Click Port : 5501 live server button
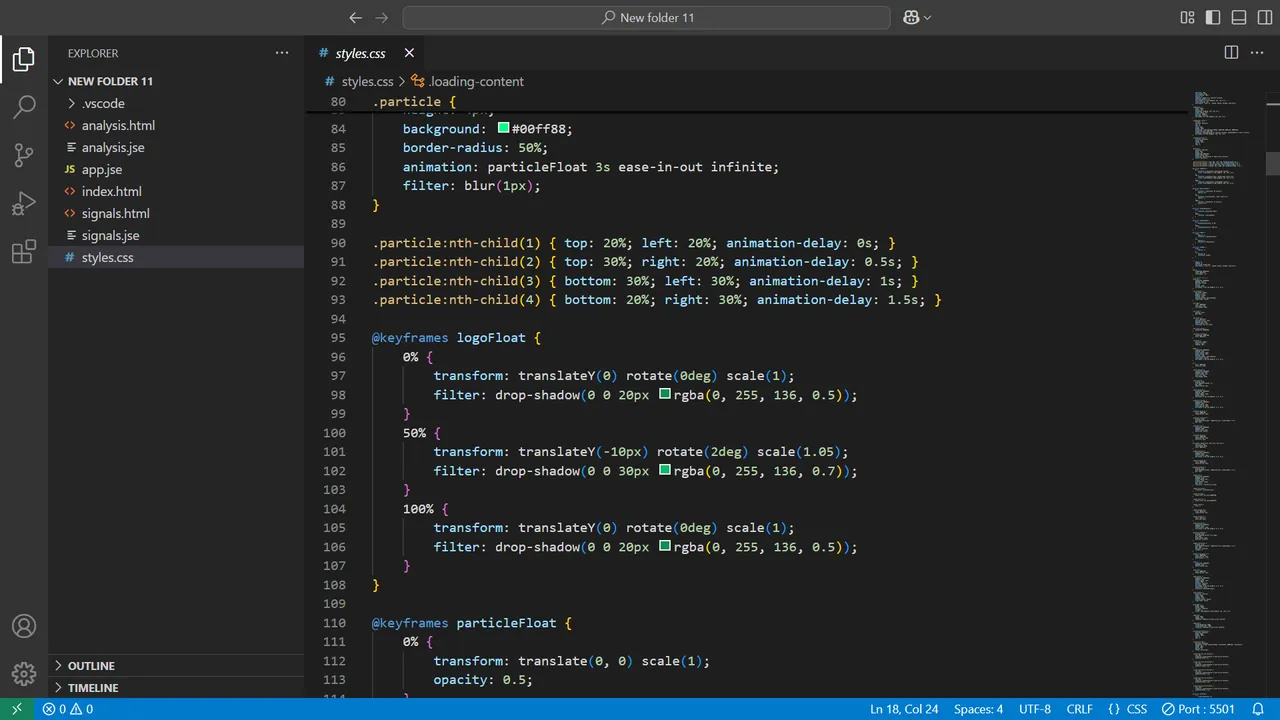Screen dimensions: 1280x720 click(x=1198, y=709)
